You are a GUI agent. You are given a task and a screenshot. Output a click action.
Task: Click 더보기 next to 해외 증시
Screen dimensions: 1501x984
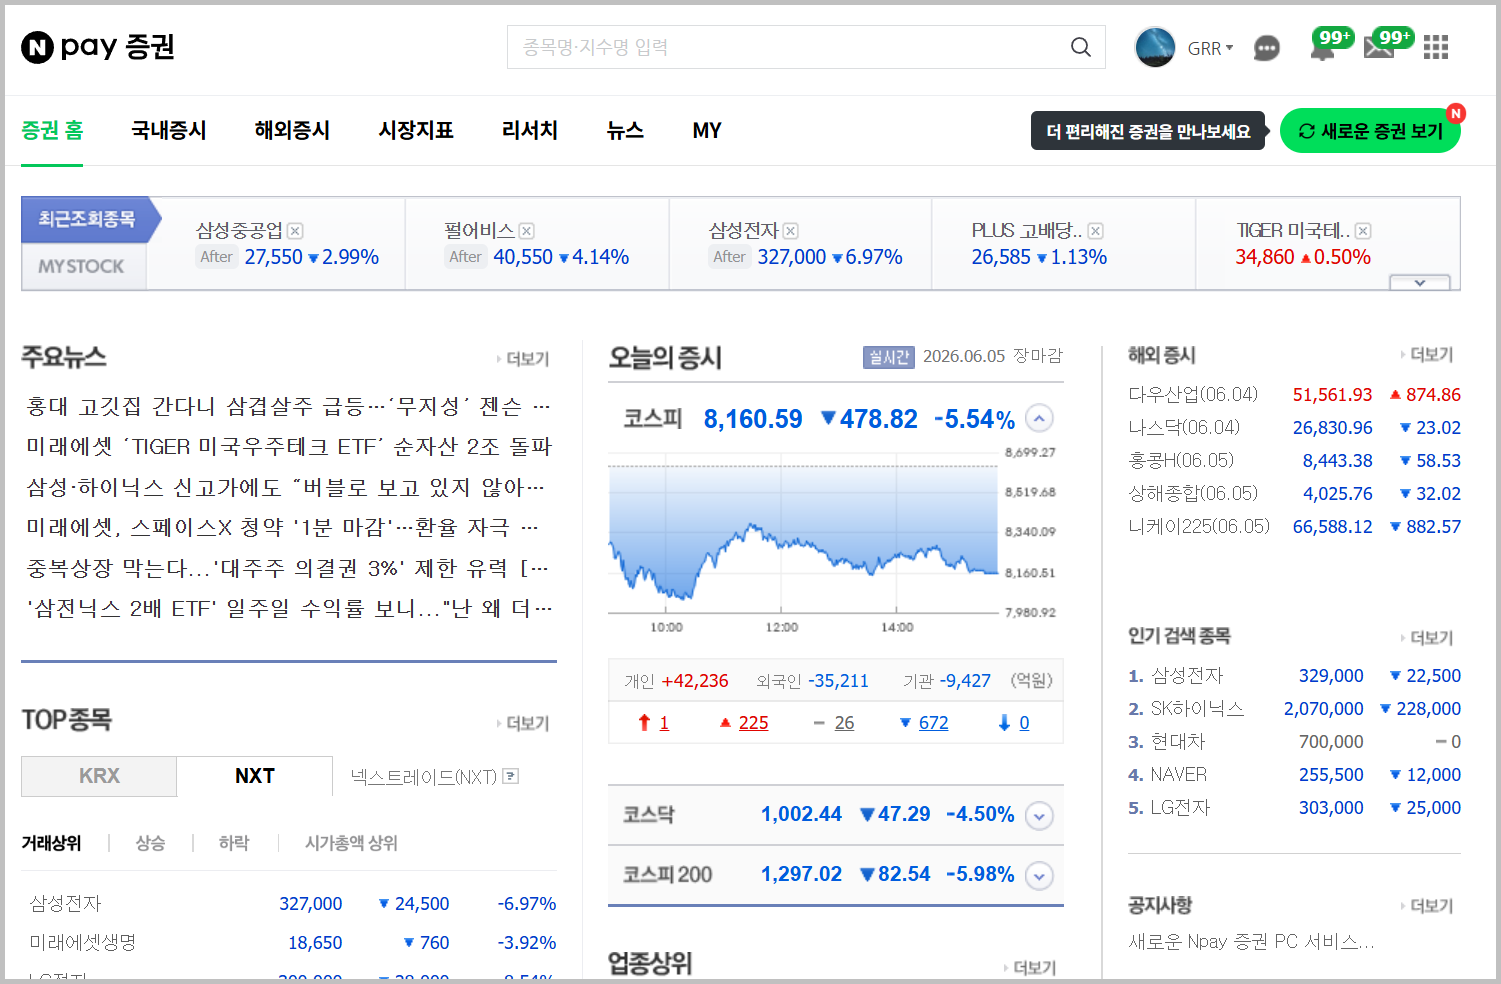1428,355
